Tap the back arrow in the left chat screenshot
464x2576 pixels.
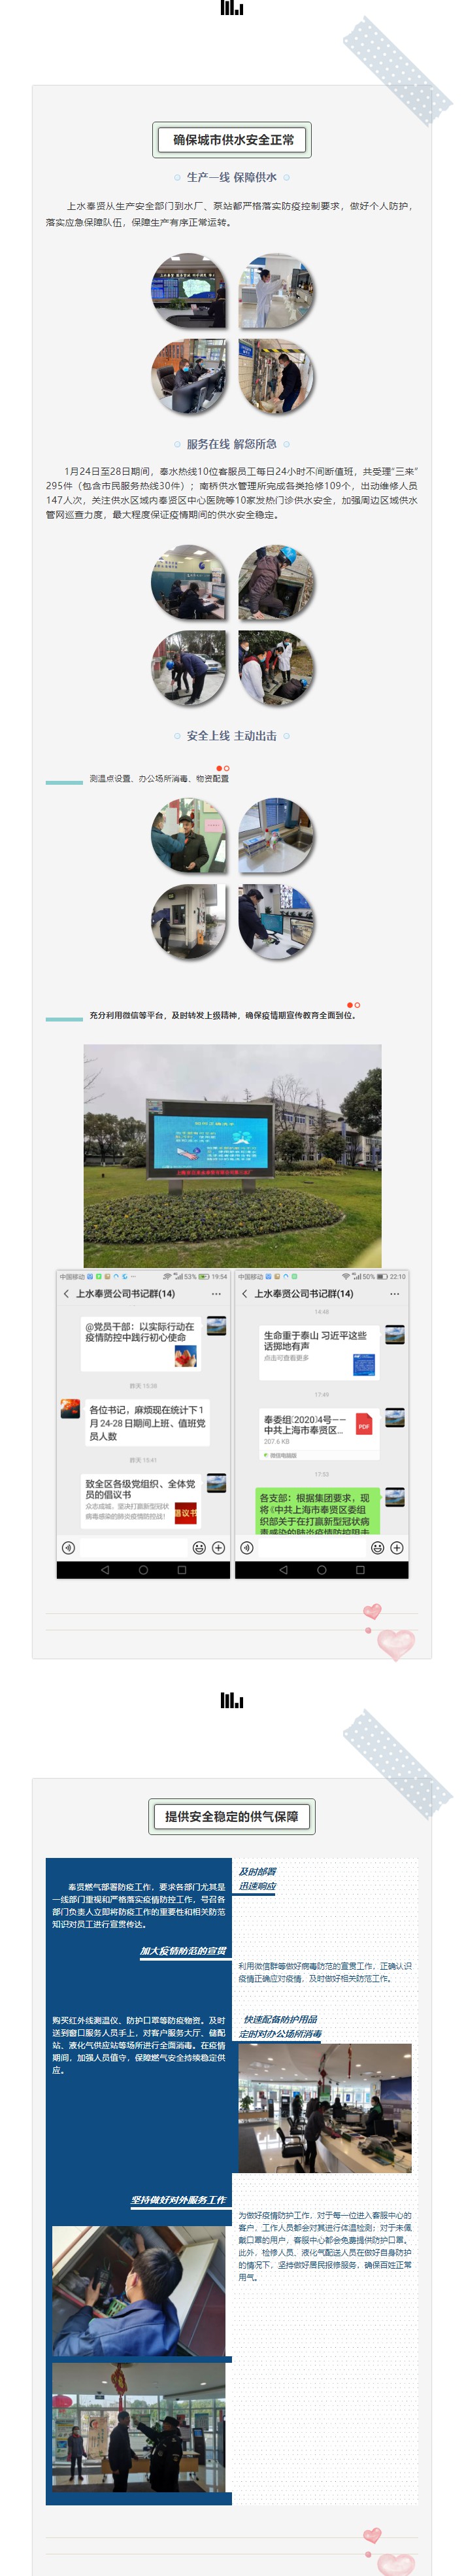click(x=66, y=1293)
